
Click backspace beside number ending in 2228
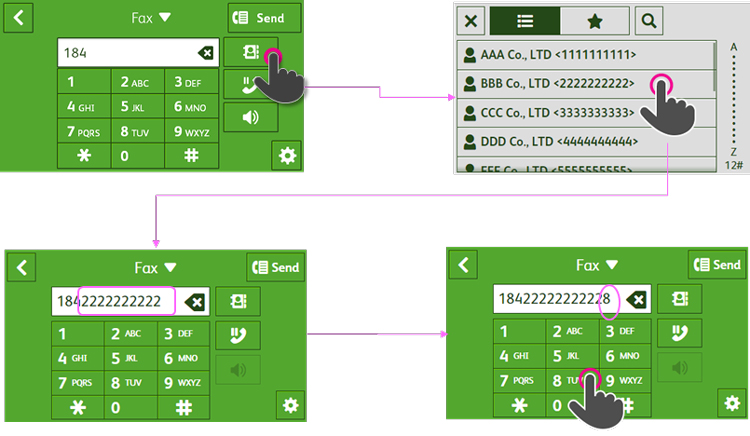[636, 300]
